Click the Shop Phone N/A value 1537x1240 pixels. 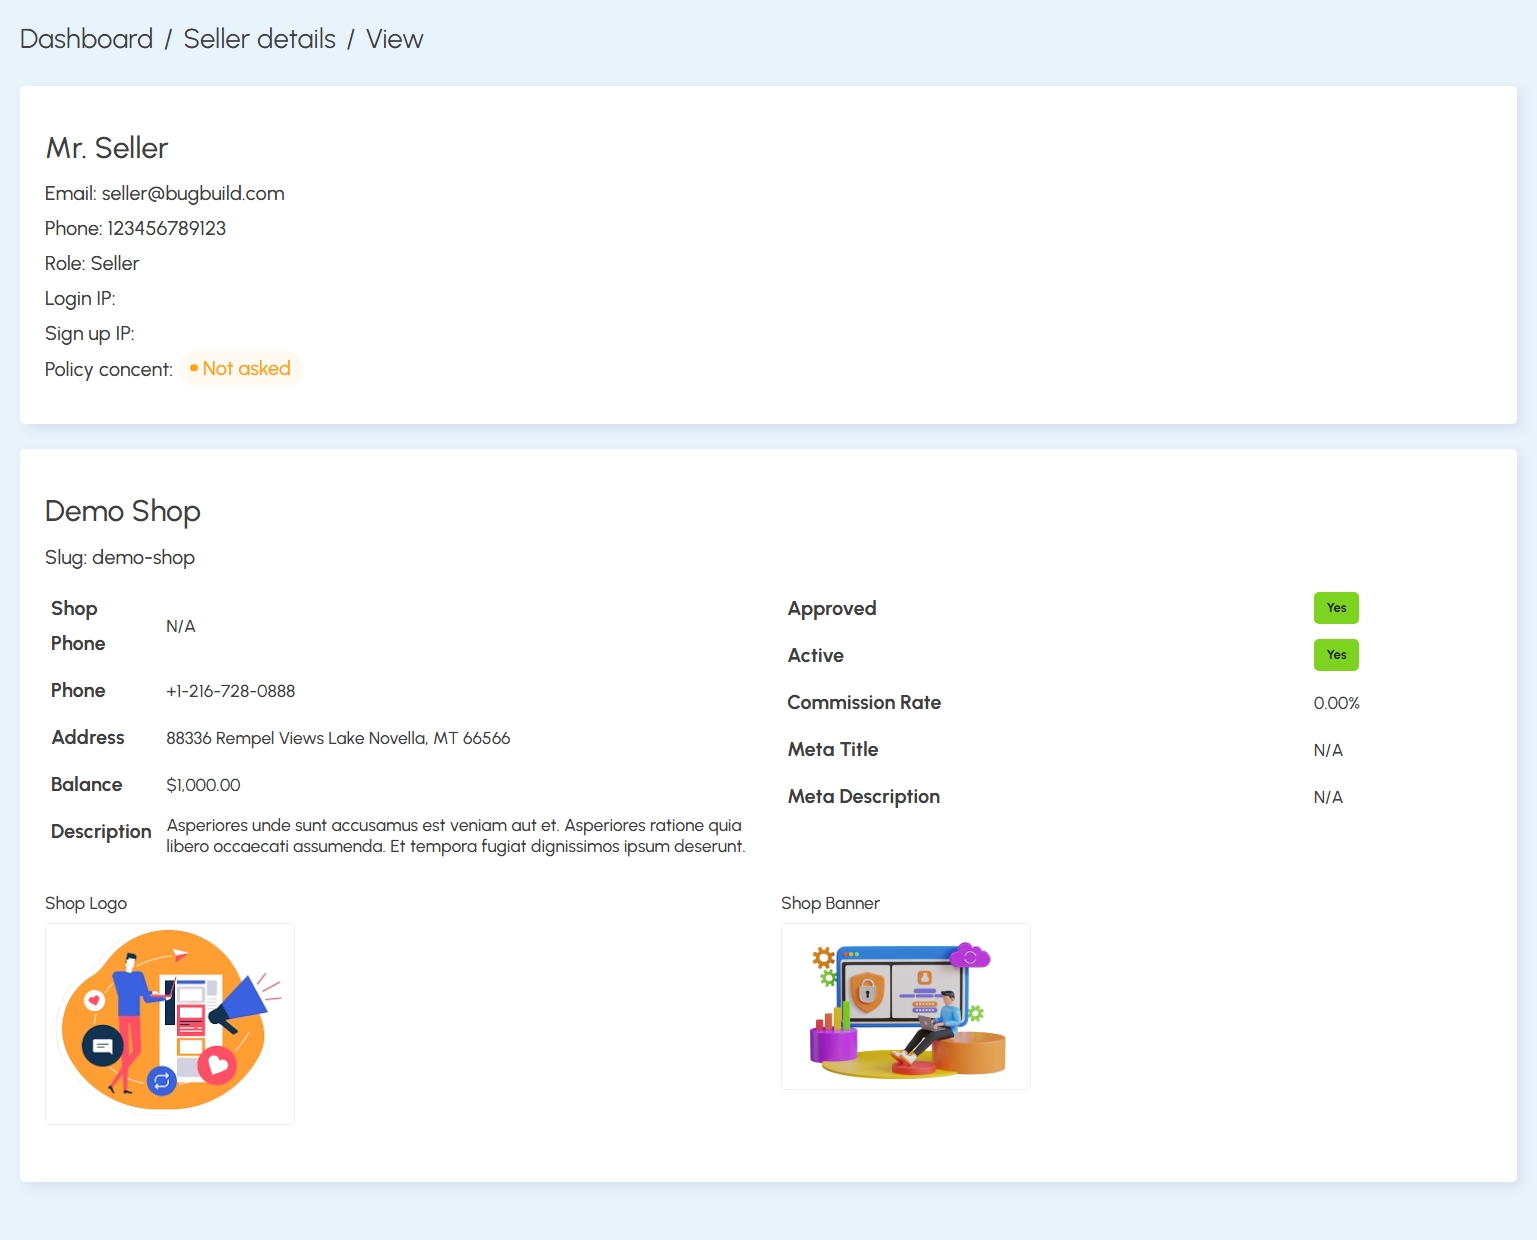point(181,626)
